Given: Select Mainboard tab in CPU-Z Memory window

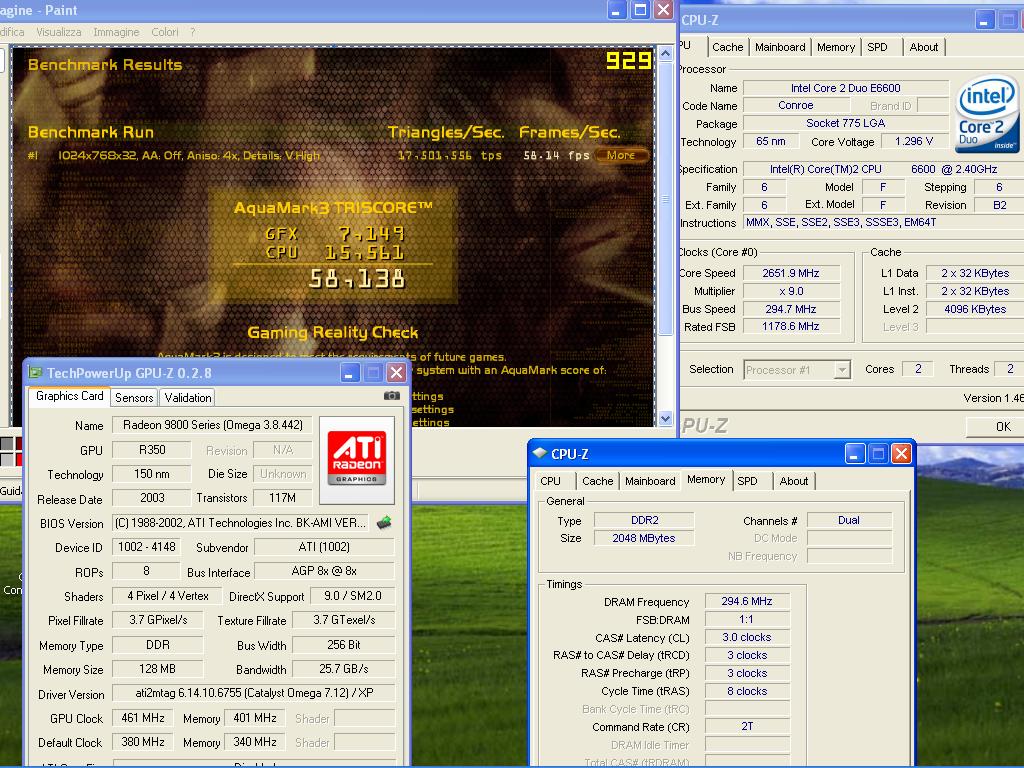Looking at the screenshot, I should point(650,481).
